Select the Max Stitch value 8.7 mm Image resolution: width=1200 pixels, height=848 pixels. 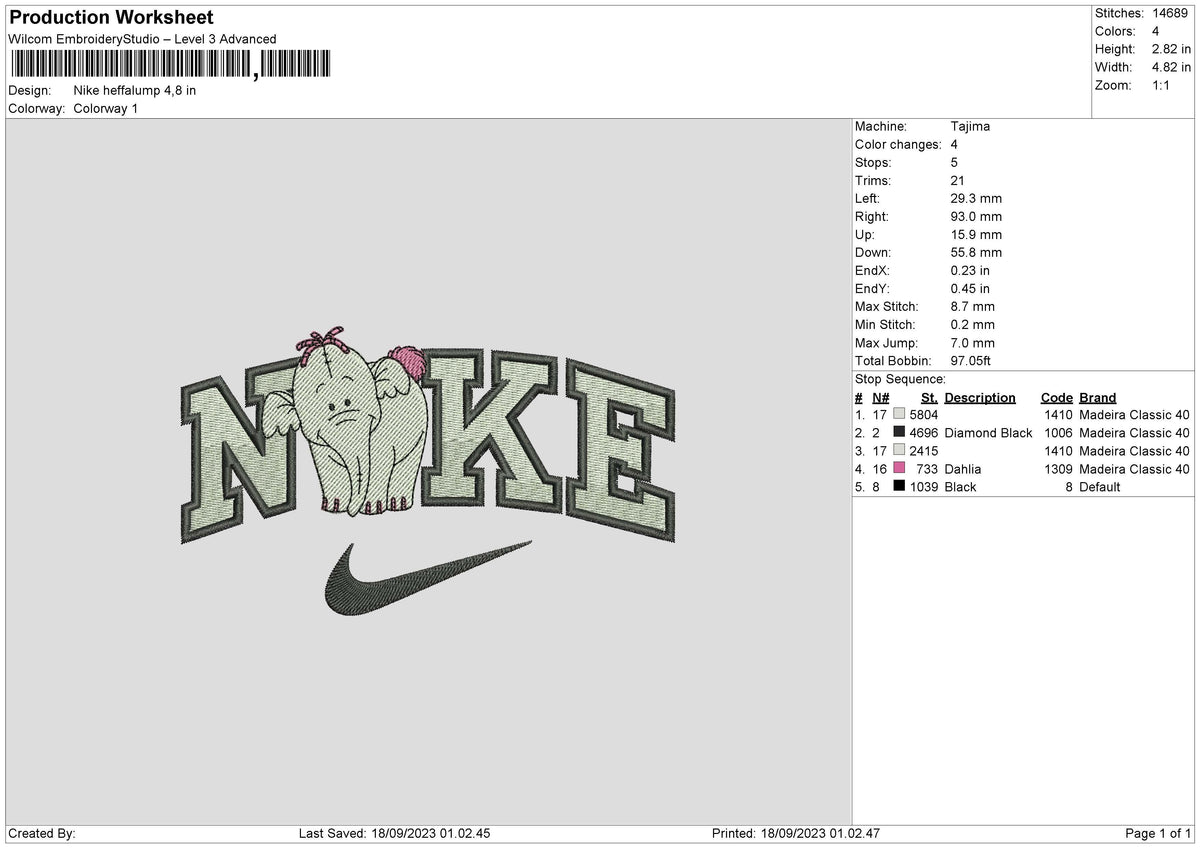(x=972, y=307)
